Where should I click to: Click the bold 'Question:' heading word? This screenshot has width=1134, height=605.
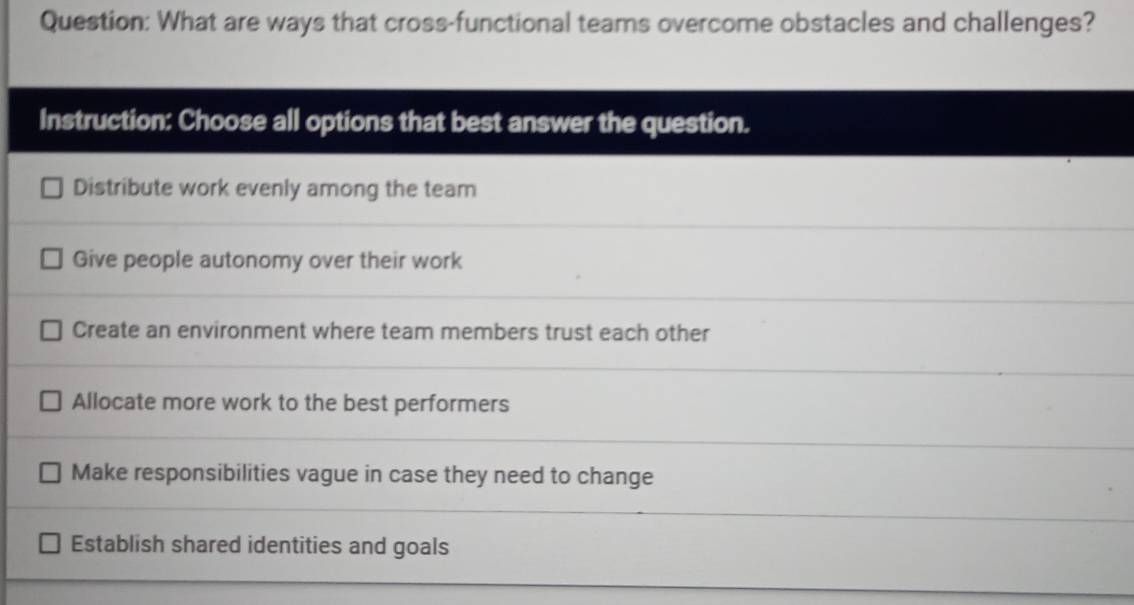[x=95, y=22]
